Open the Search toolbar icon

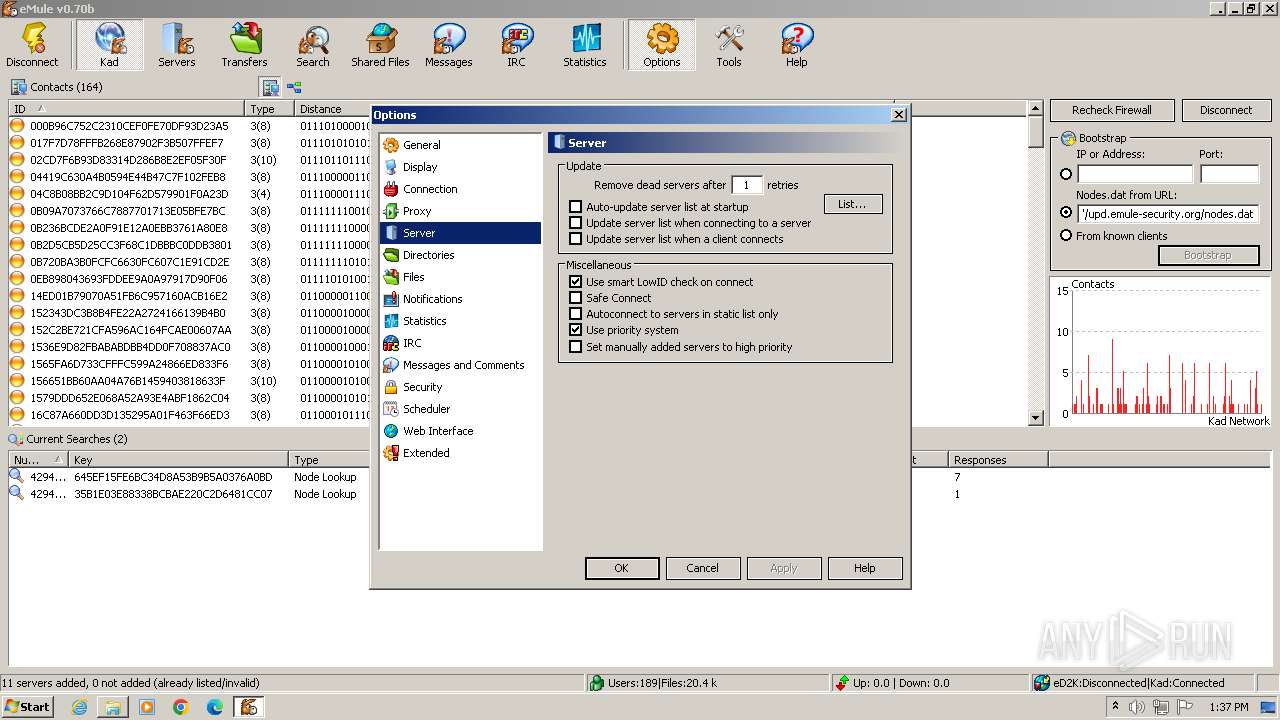313,46
